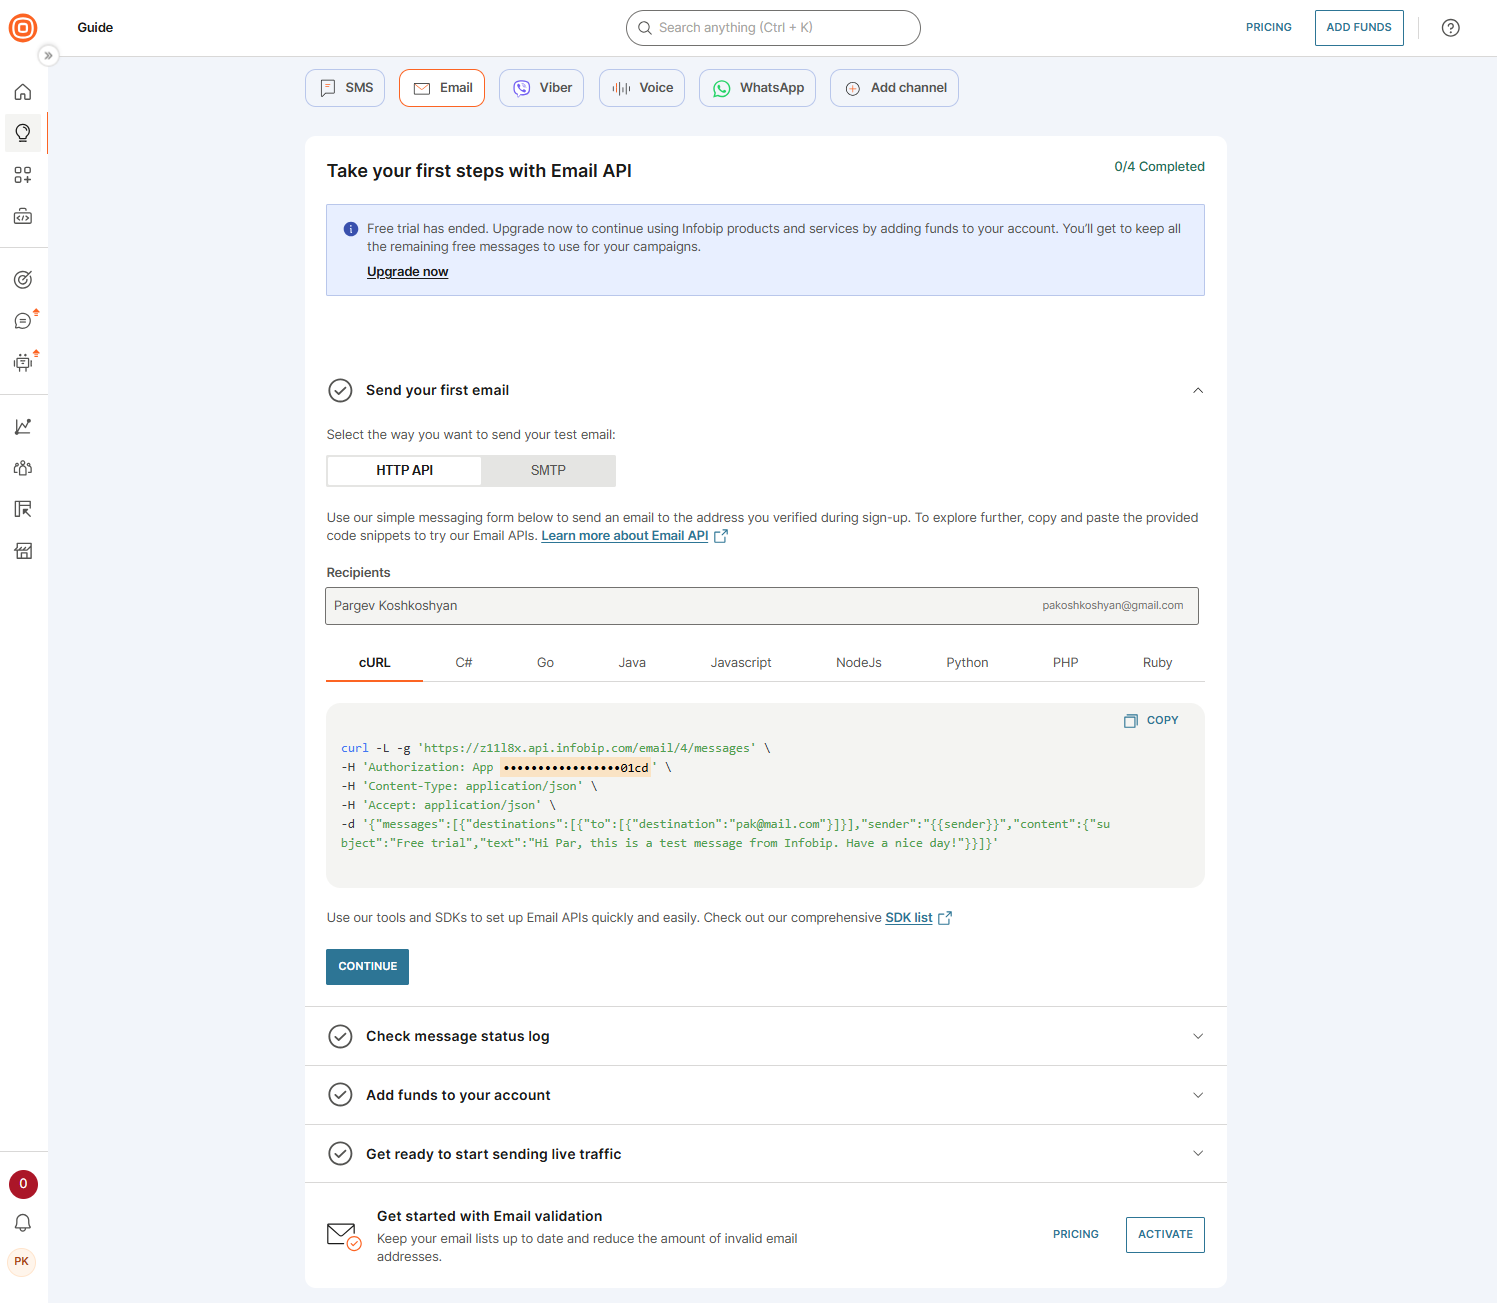Open the Developer Tools briefcase icon
Image resolution: width=1497 pixels, height=1303 pixels.
pos(22,216)
